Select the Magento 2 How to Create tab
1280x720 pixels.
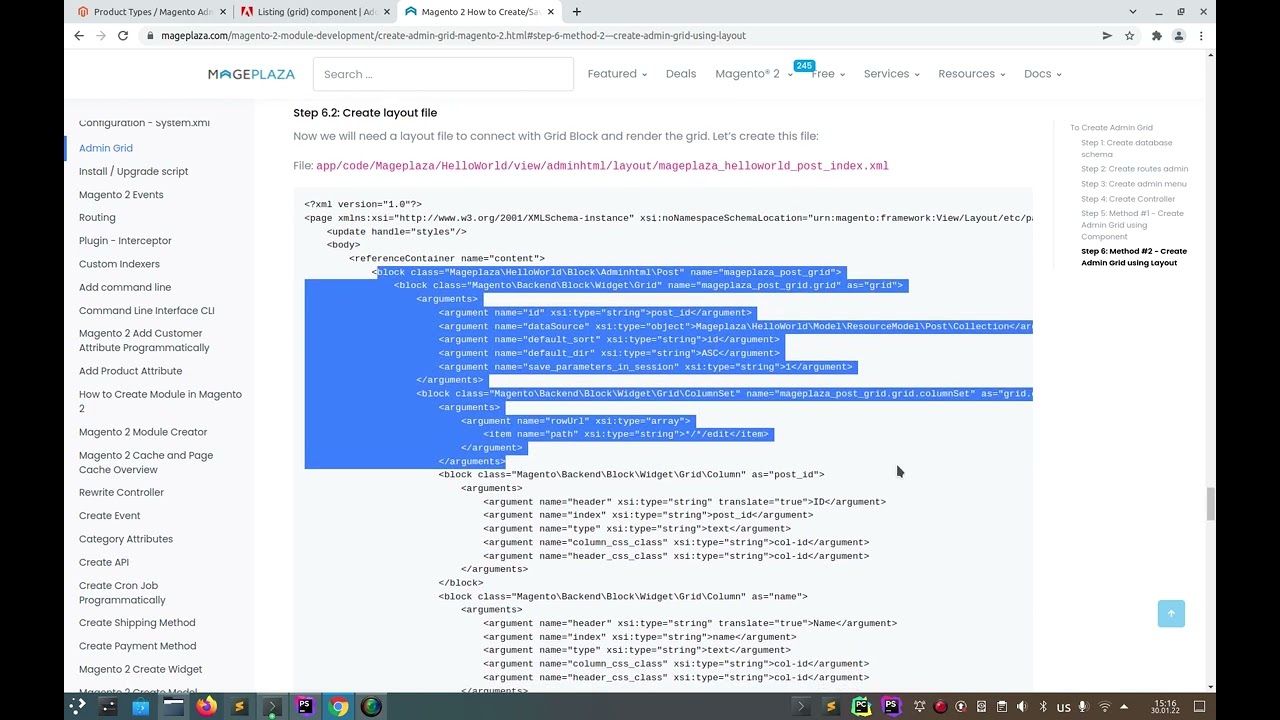tap(480, 12)
